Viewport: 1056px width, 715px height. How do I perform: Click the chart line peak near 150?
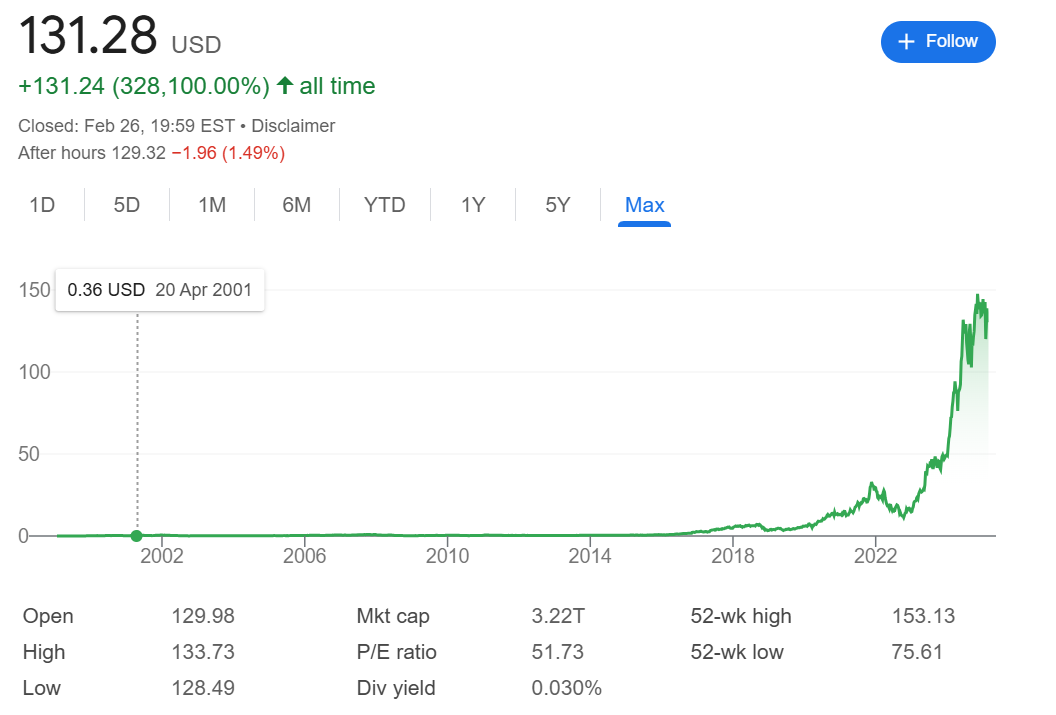pyautogui.click(x=977, y=296)
